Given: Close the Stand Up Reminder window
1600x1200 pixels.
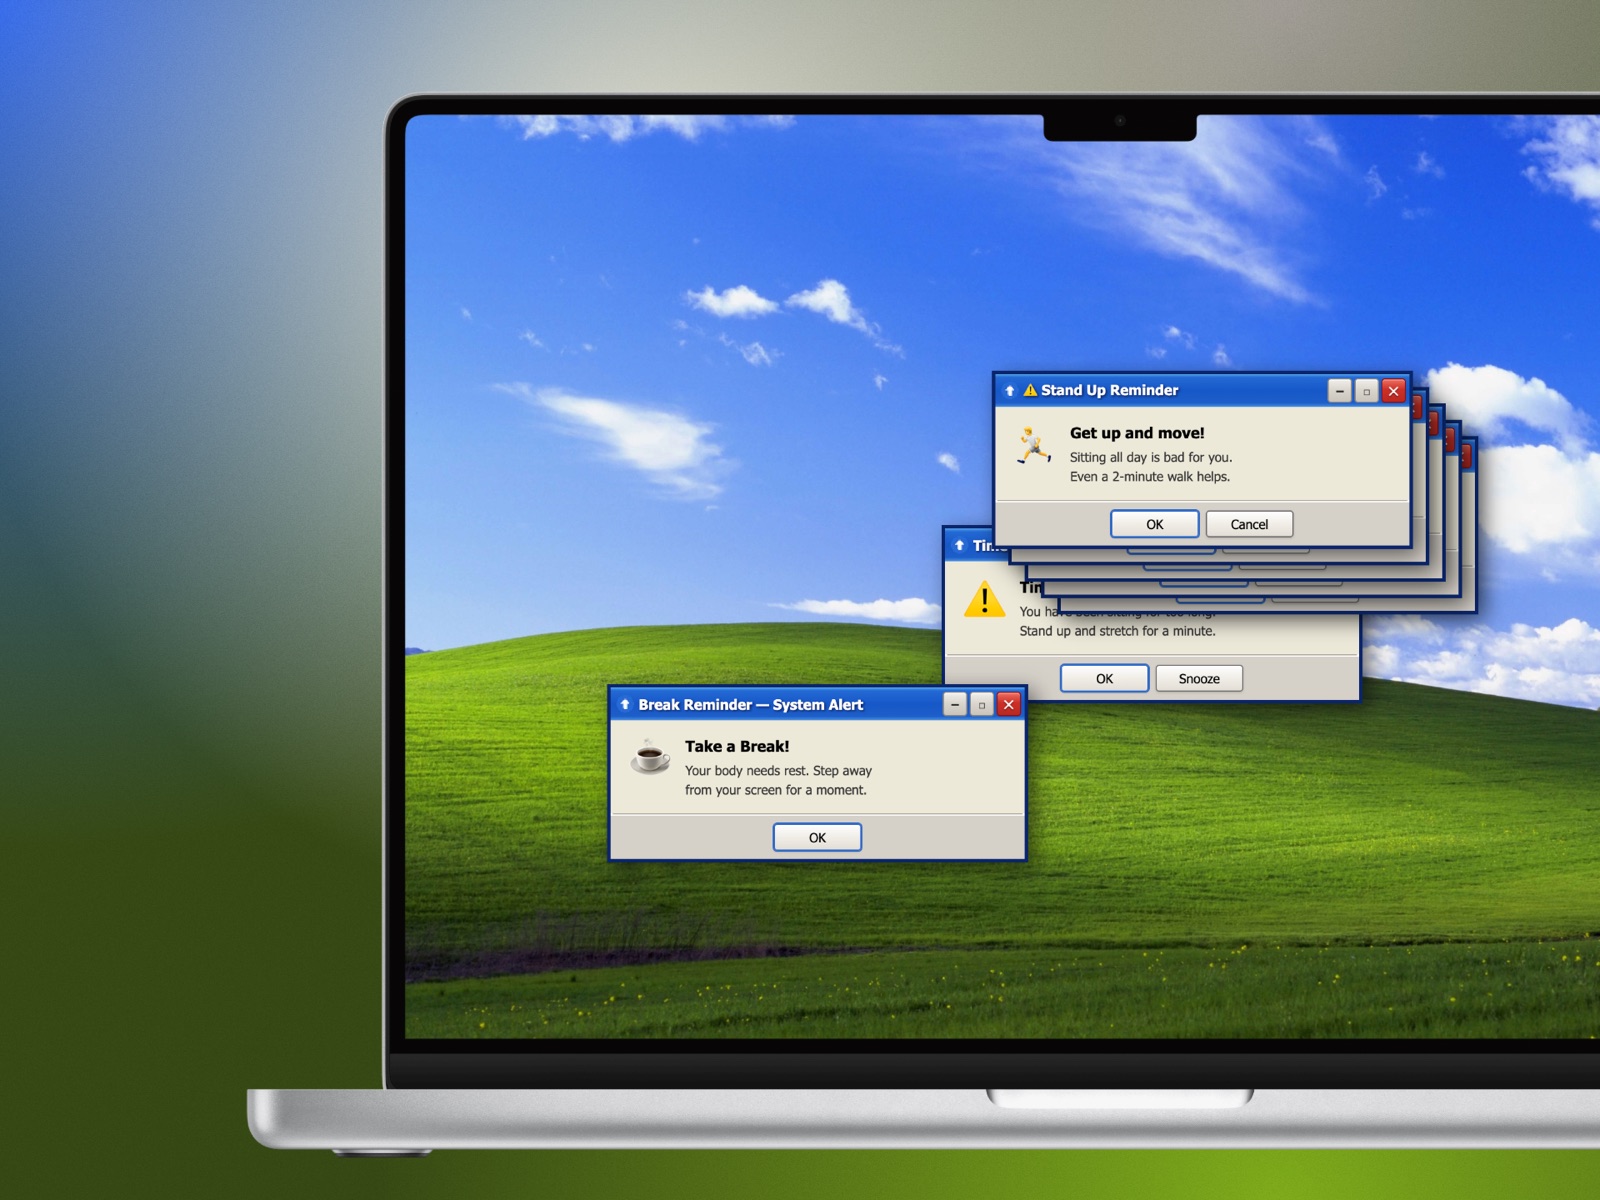Looking at the screenshot, I should click(x=1393, y=391).
